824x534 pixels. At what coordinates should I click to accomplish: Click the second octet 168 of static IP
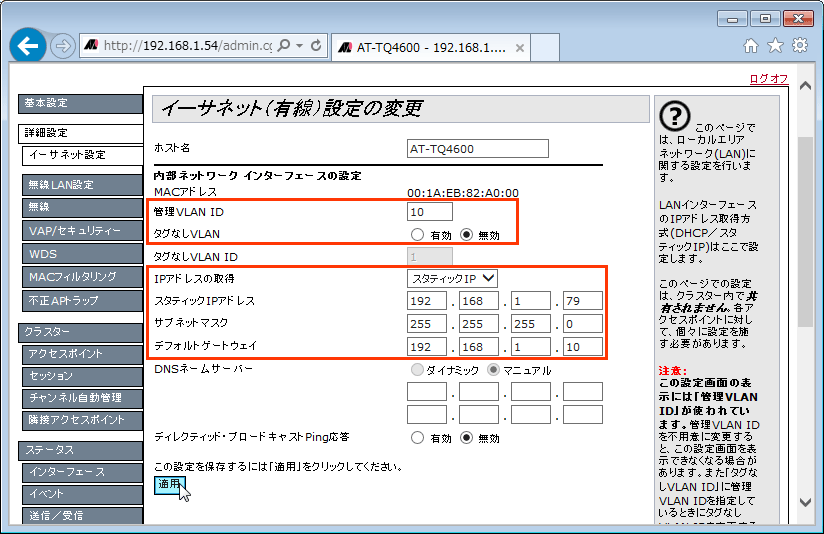pyautogui.click(x=479, y=301)
